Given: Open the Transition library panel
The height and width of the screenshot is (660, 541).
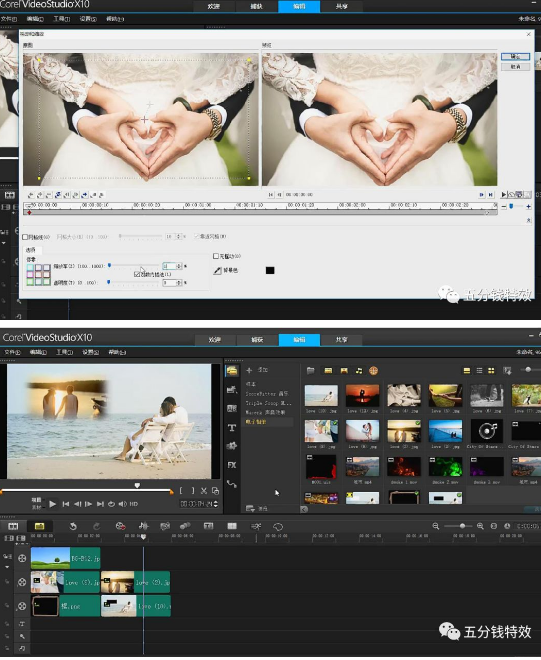Looking at the screenshot, I should pyautogui.click(x=232, y=408).
